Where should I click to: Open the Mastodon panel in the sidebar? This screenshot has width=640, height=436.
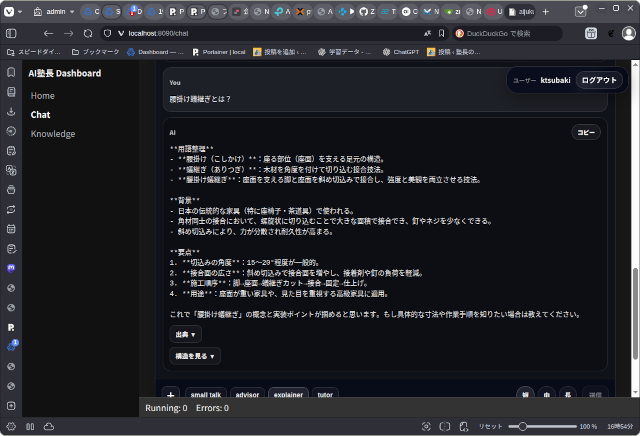point(11,268)
